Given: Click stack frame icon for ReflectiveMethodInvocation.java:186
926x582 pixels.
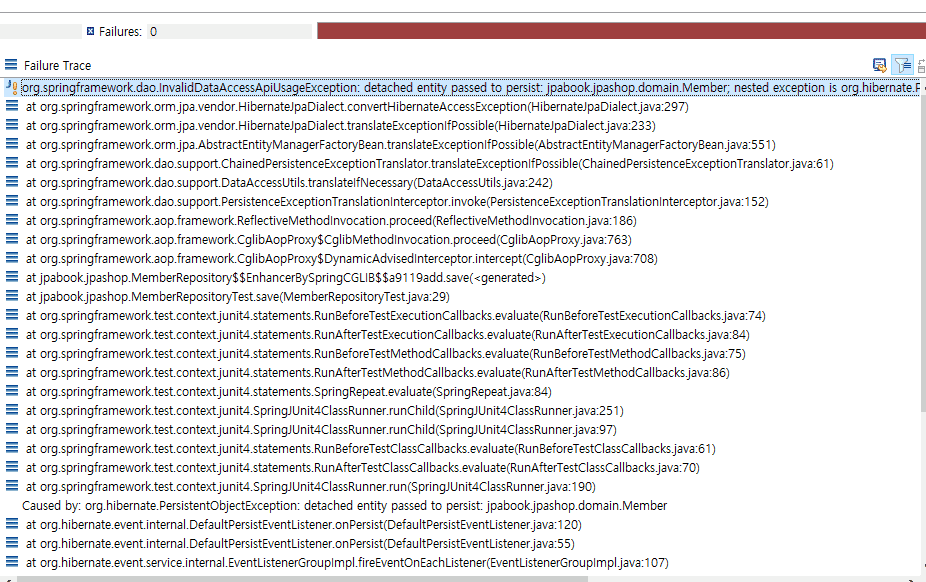Looking at the screenshot, I should [12, 220].
